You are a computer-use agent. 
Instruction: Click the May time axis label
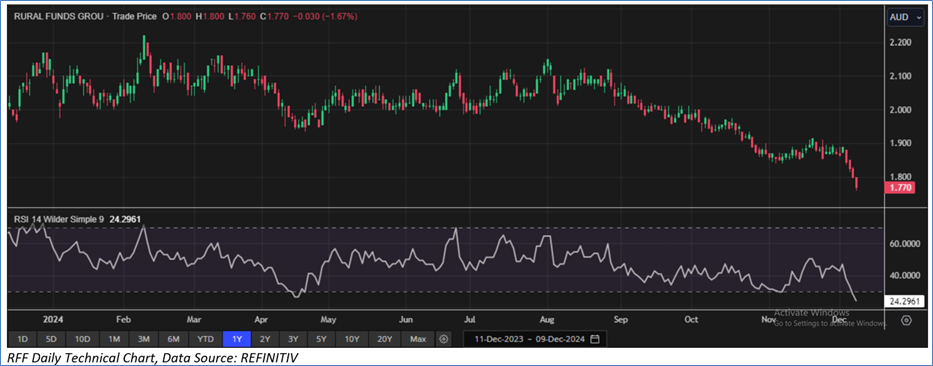(329, 319)
